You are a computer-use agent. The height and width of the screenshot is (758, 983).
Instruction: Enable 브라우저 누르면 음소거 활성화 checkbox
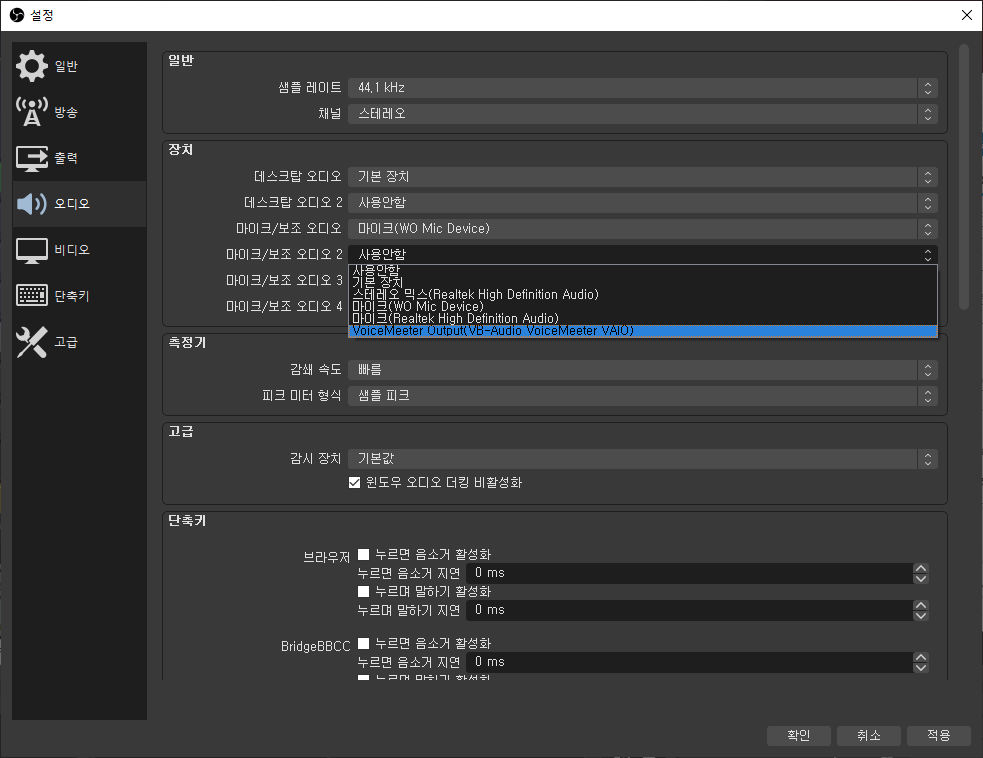point(364,554)
